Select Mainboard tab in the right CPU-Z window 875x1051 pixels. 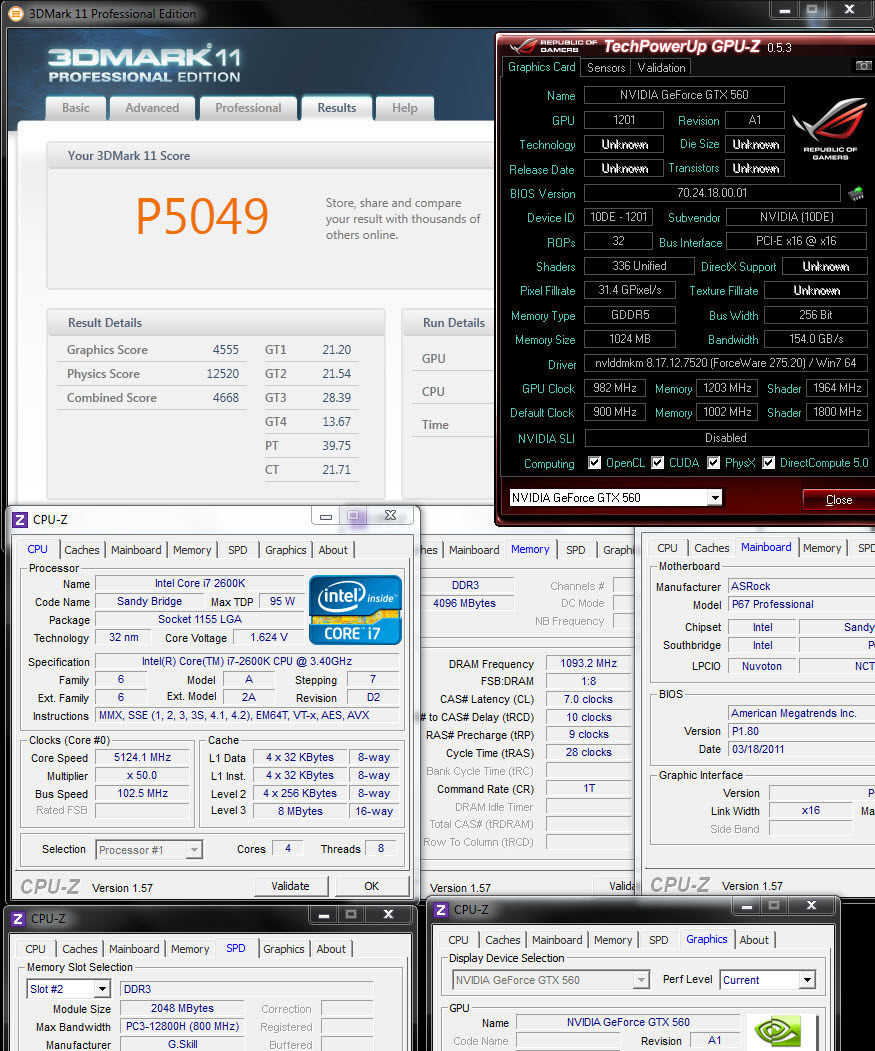766,547
